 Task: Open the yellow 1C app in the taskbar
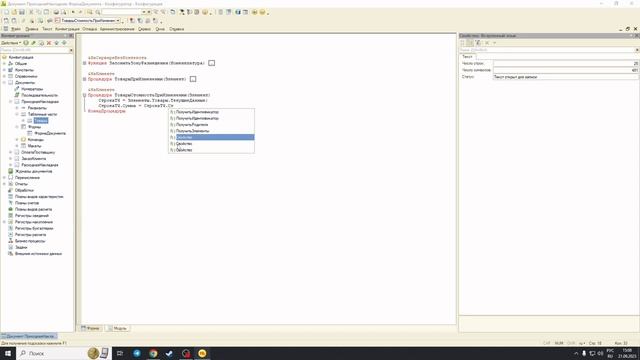(202, 353)
